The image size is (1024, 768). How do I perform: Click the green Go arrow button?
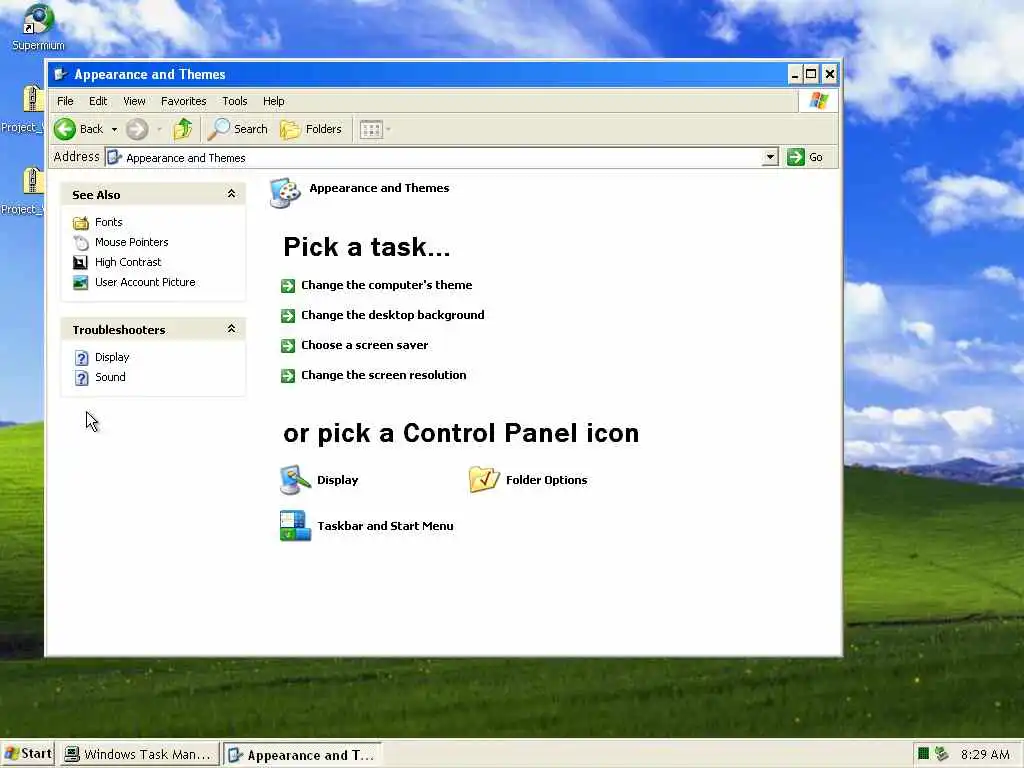click(795, 157)
